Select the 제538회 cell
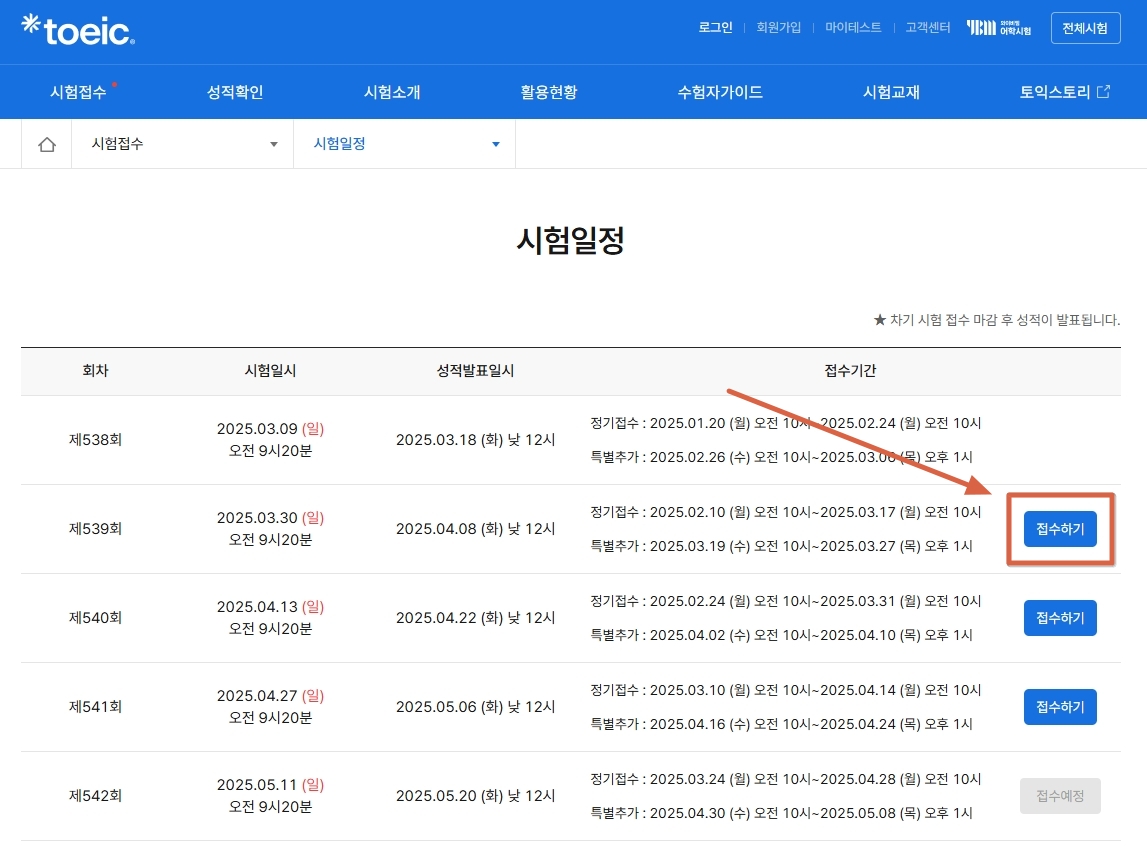 coord(95,440)
